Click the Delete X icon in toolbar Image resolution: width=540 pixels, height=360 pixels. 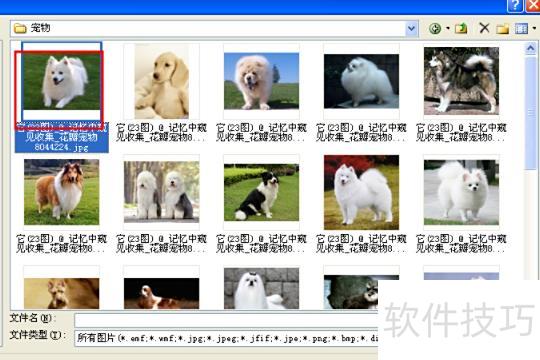(x=484, y=28)
